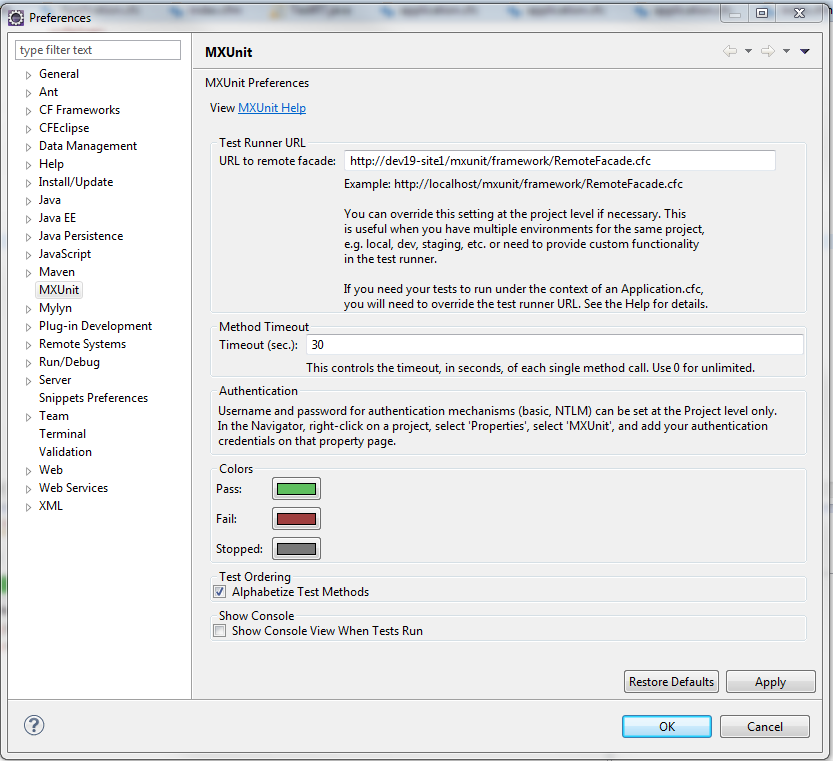This screenshot has width=833, height=761.
Task: Expand the Run/Debug node
Action: 29,363
